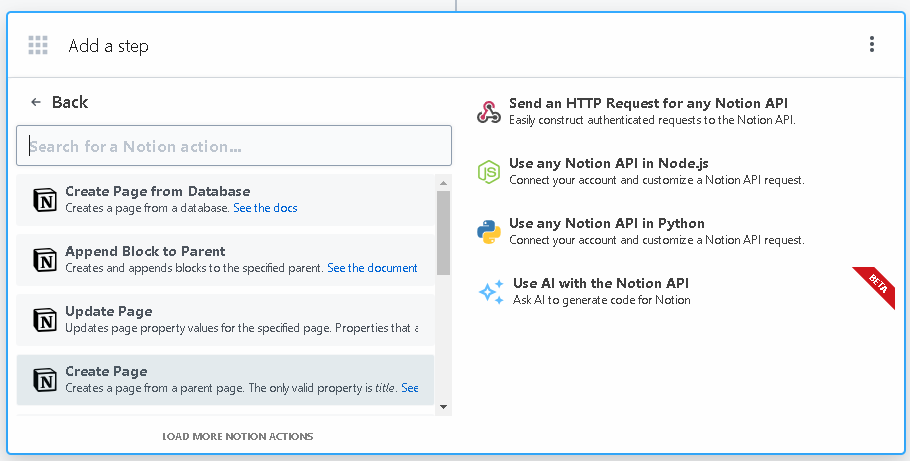Click the Notion icon for Append Block to Parent
Screen dimensions: 910x461
[45, 260]
